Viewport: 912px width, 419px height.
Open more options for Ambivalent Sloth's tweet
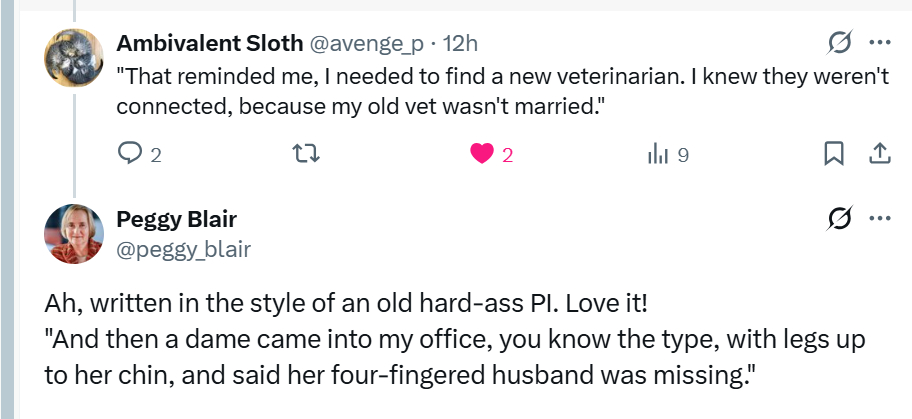coord(880,43)
